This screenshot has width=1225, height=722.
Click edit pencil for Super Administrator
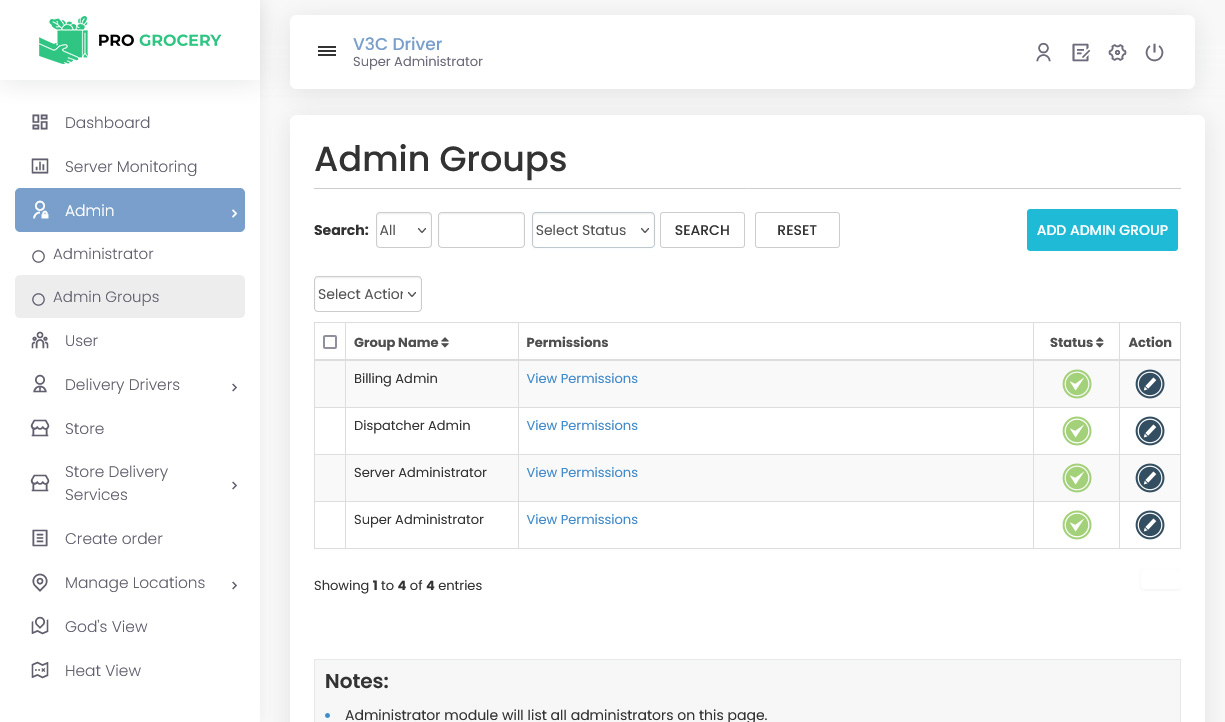[x=1149, y=525]
